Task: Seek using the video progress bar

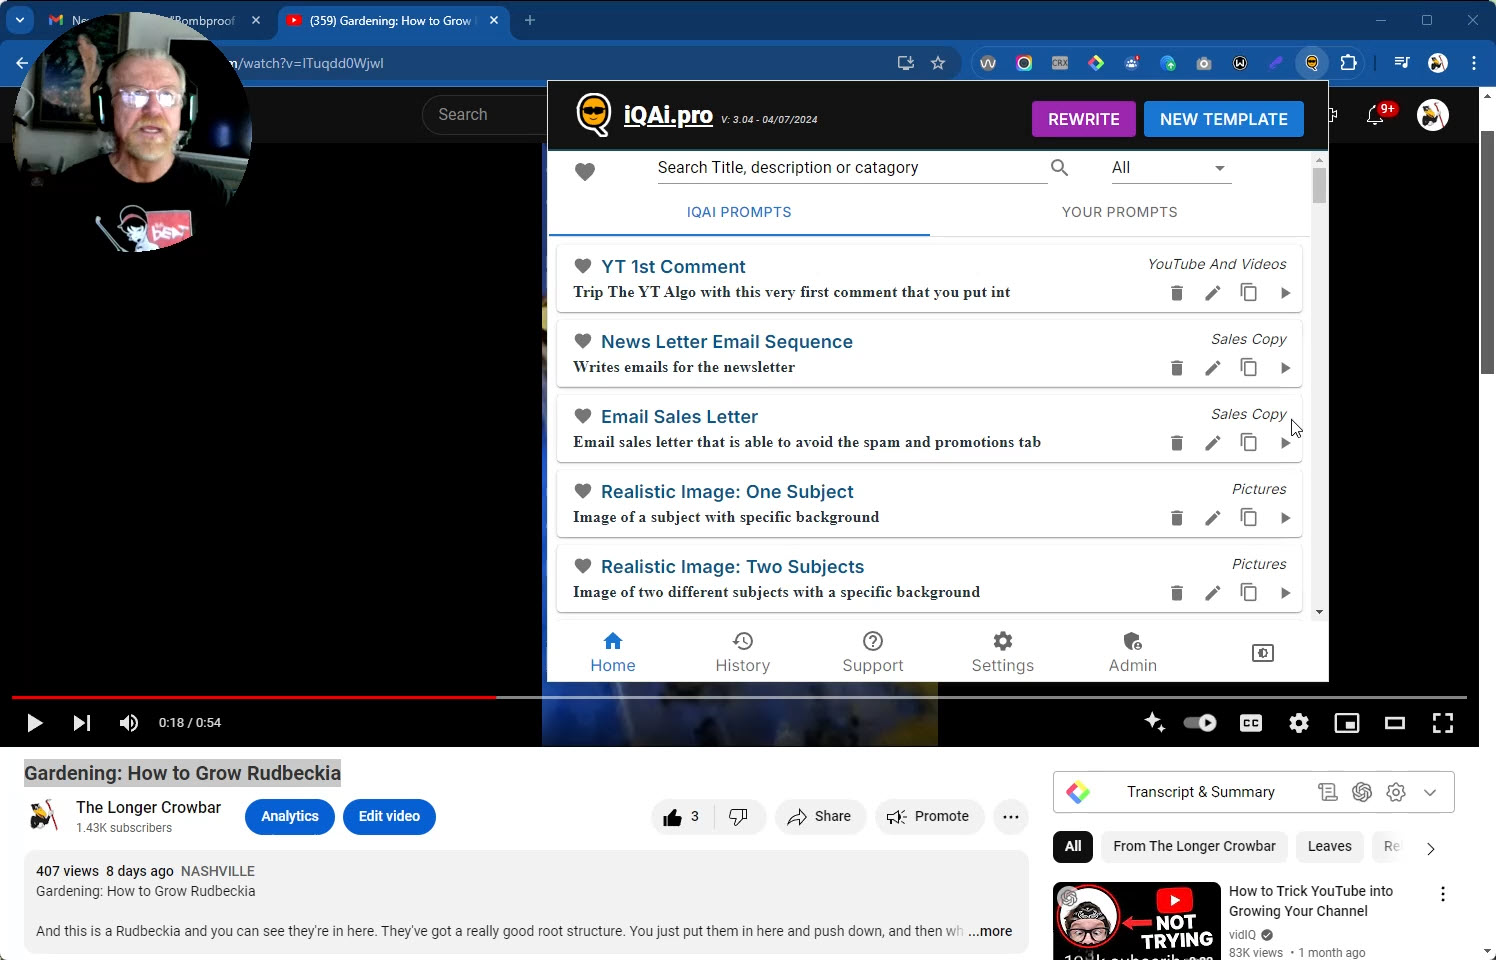Action: (739, 697)
